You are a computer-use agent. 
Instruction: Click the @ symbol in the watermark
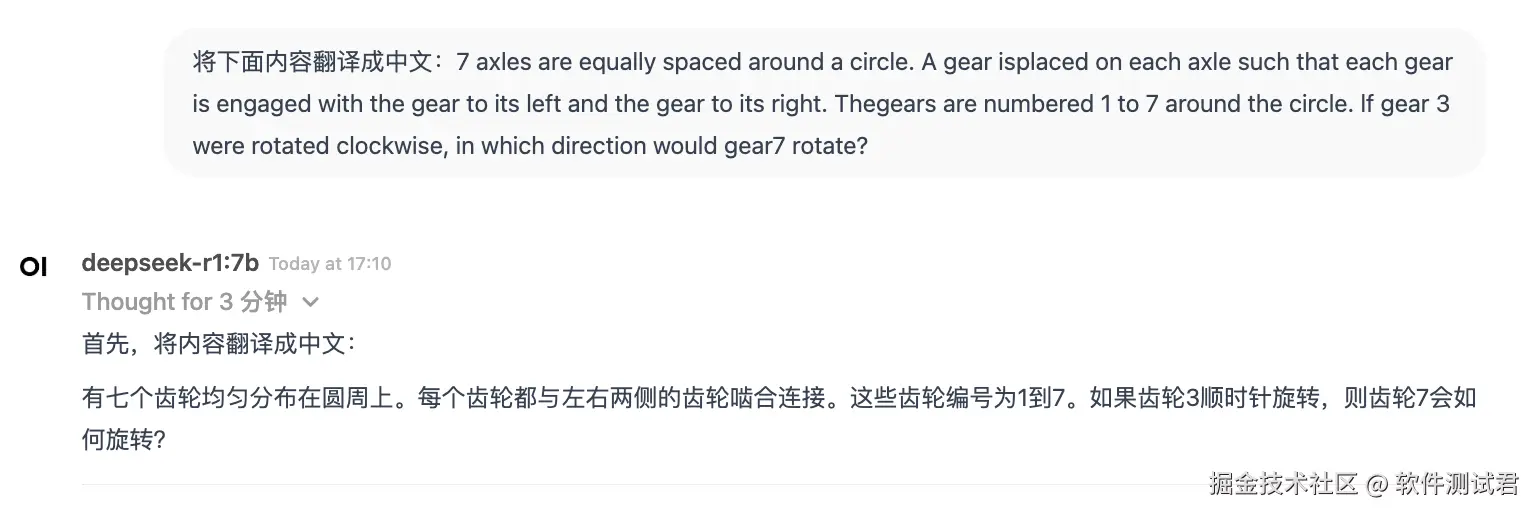click(x=1377, y=486)
